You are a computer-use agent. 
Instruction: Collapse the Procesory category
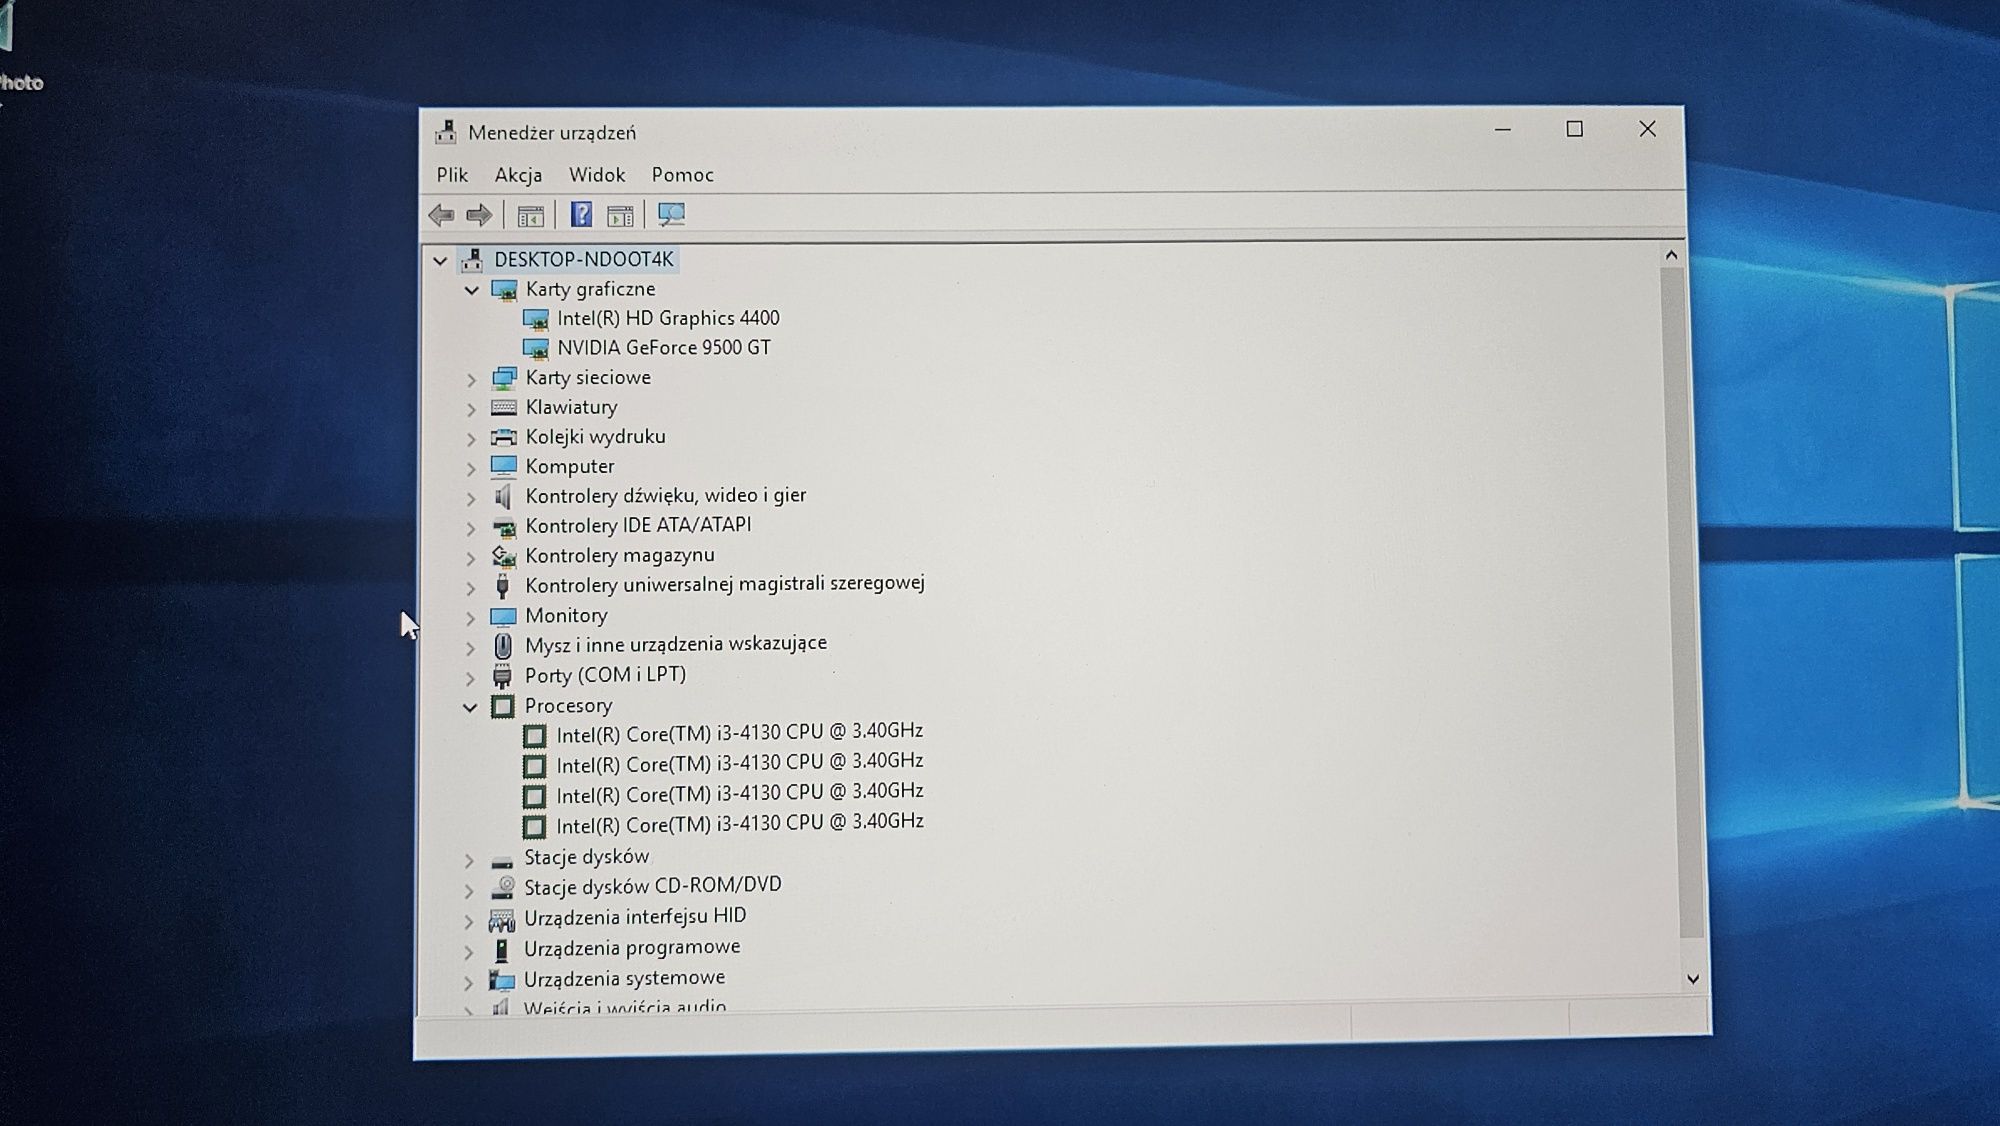[x=470, y=707]
